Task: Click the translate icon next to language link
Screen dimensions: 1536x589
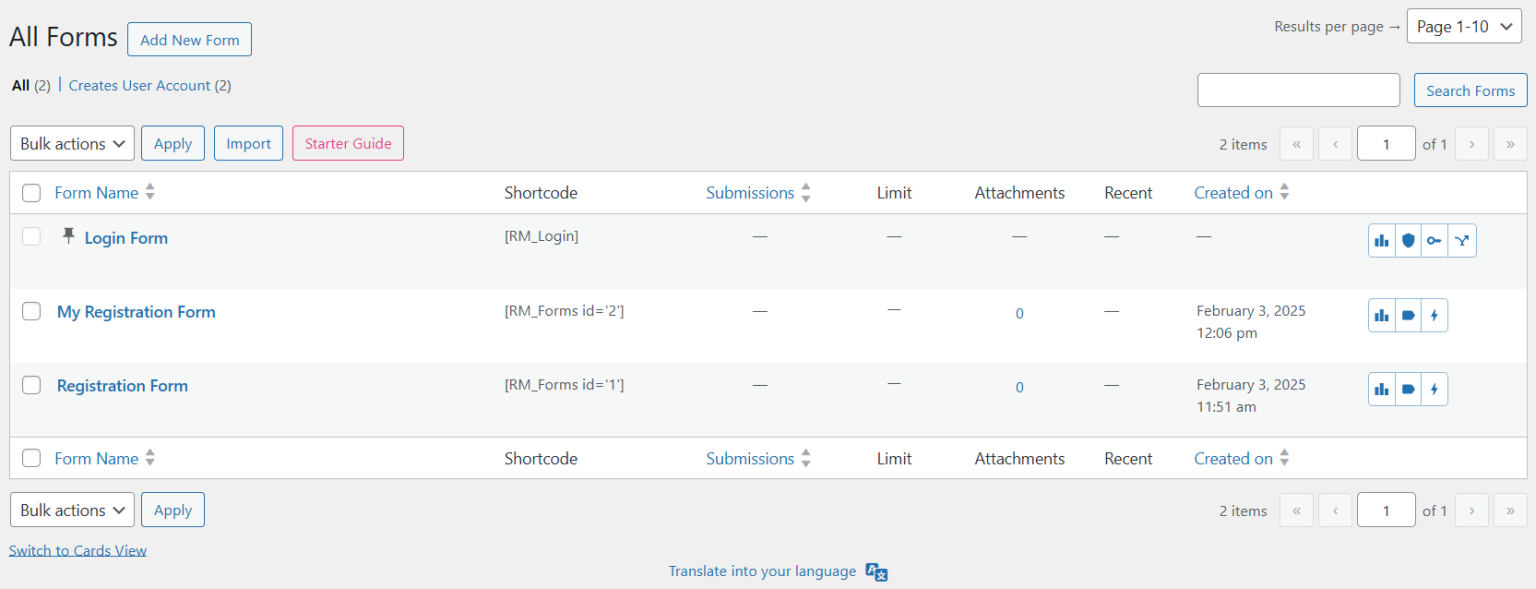Action: (875, 571)
